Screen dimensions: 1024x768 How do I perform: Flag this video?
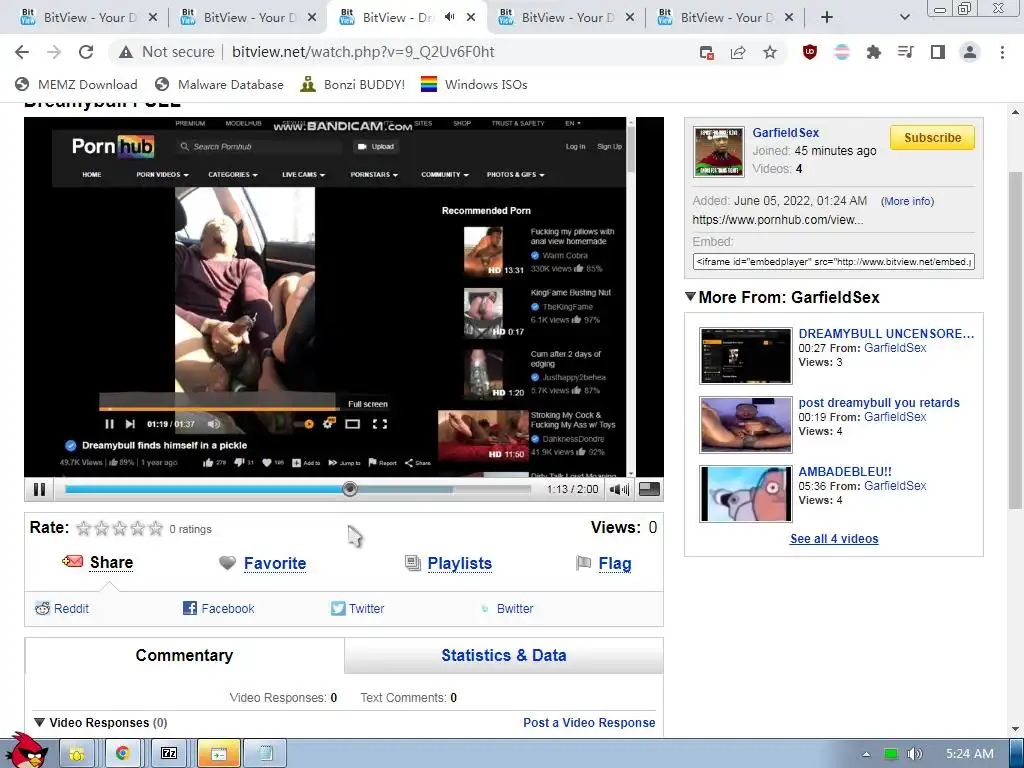[615, 563]
